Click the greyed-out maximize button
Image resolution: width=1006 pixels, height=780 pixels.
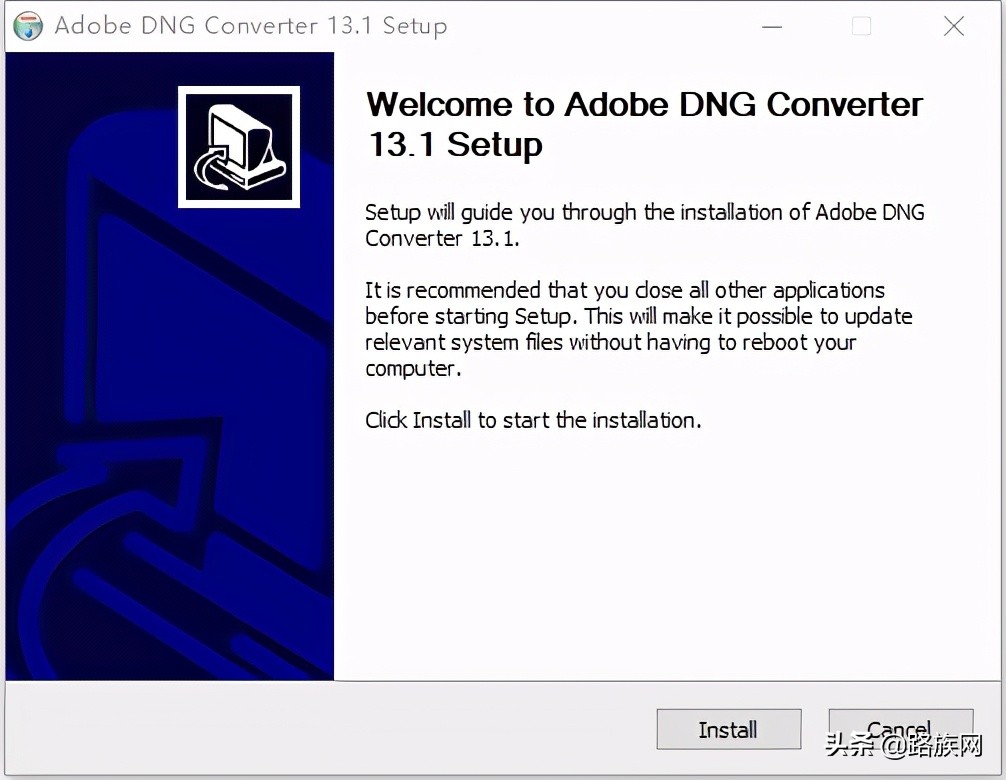point(861,27)
